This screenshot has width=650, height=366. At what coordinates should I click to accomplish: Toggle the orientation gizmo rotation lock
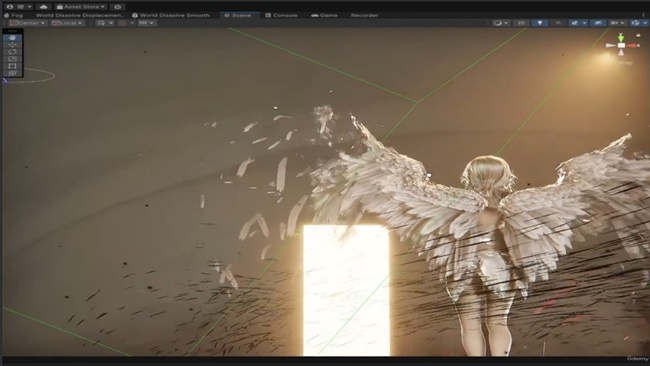pyautogui.click(x=638, y=36)
